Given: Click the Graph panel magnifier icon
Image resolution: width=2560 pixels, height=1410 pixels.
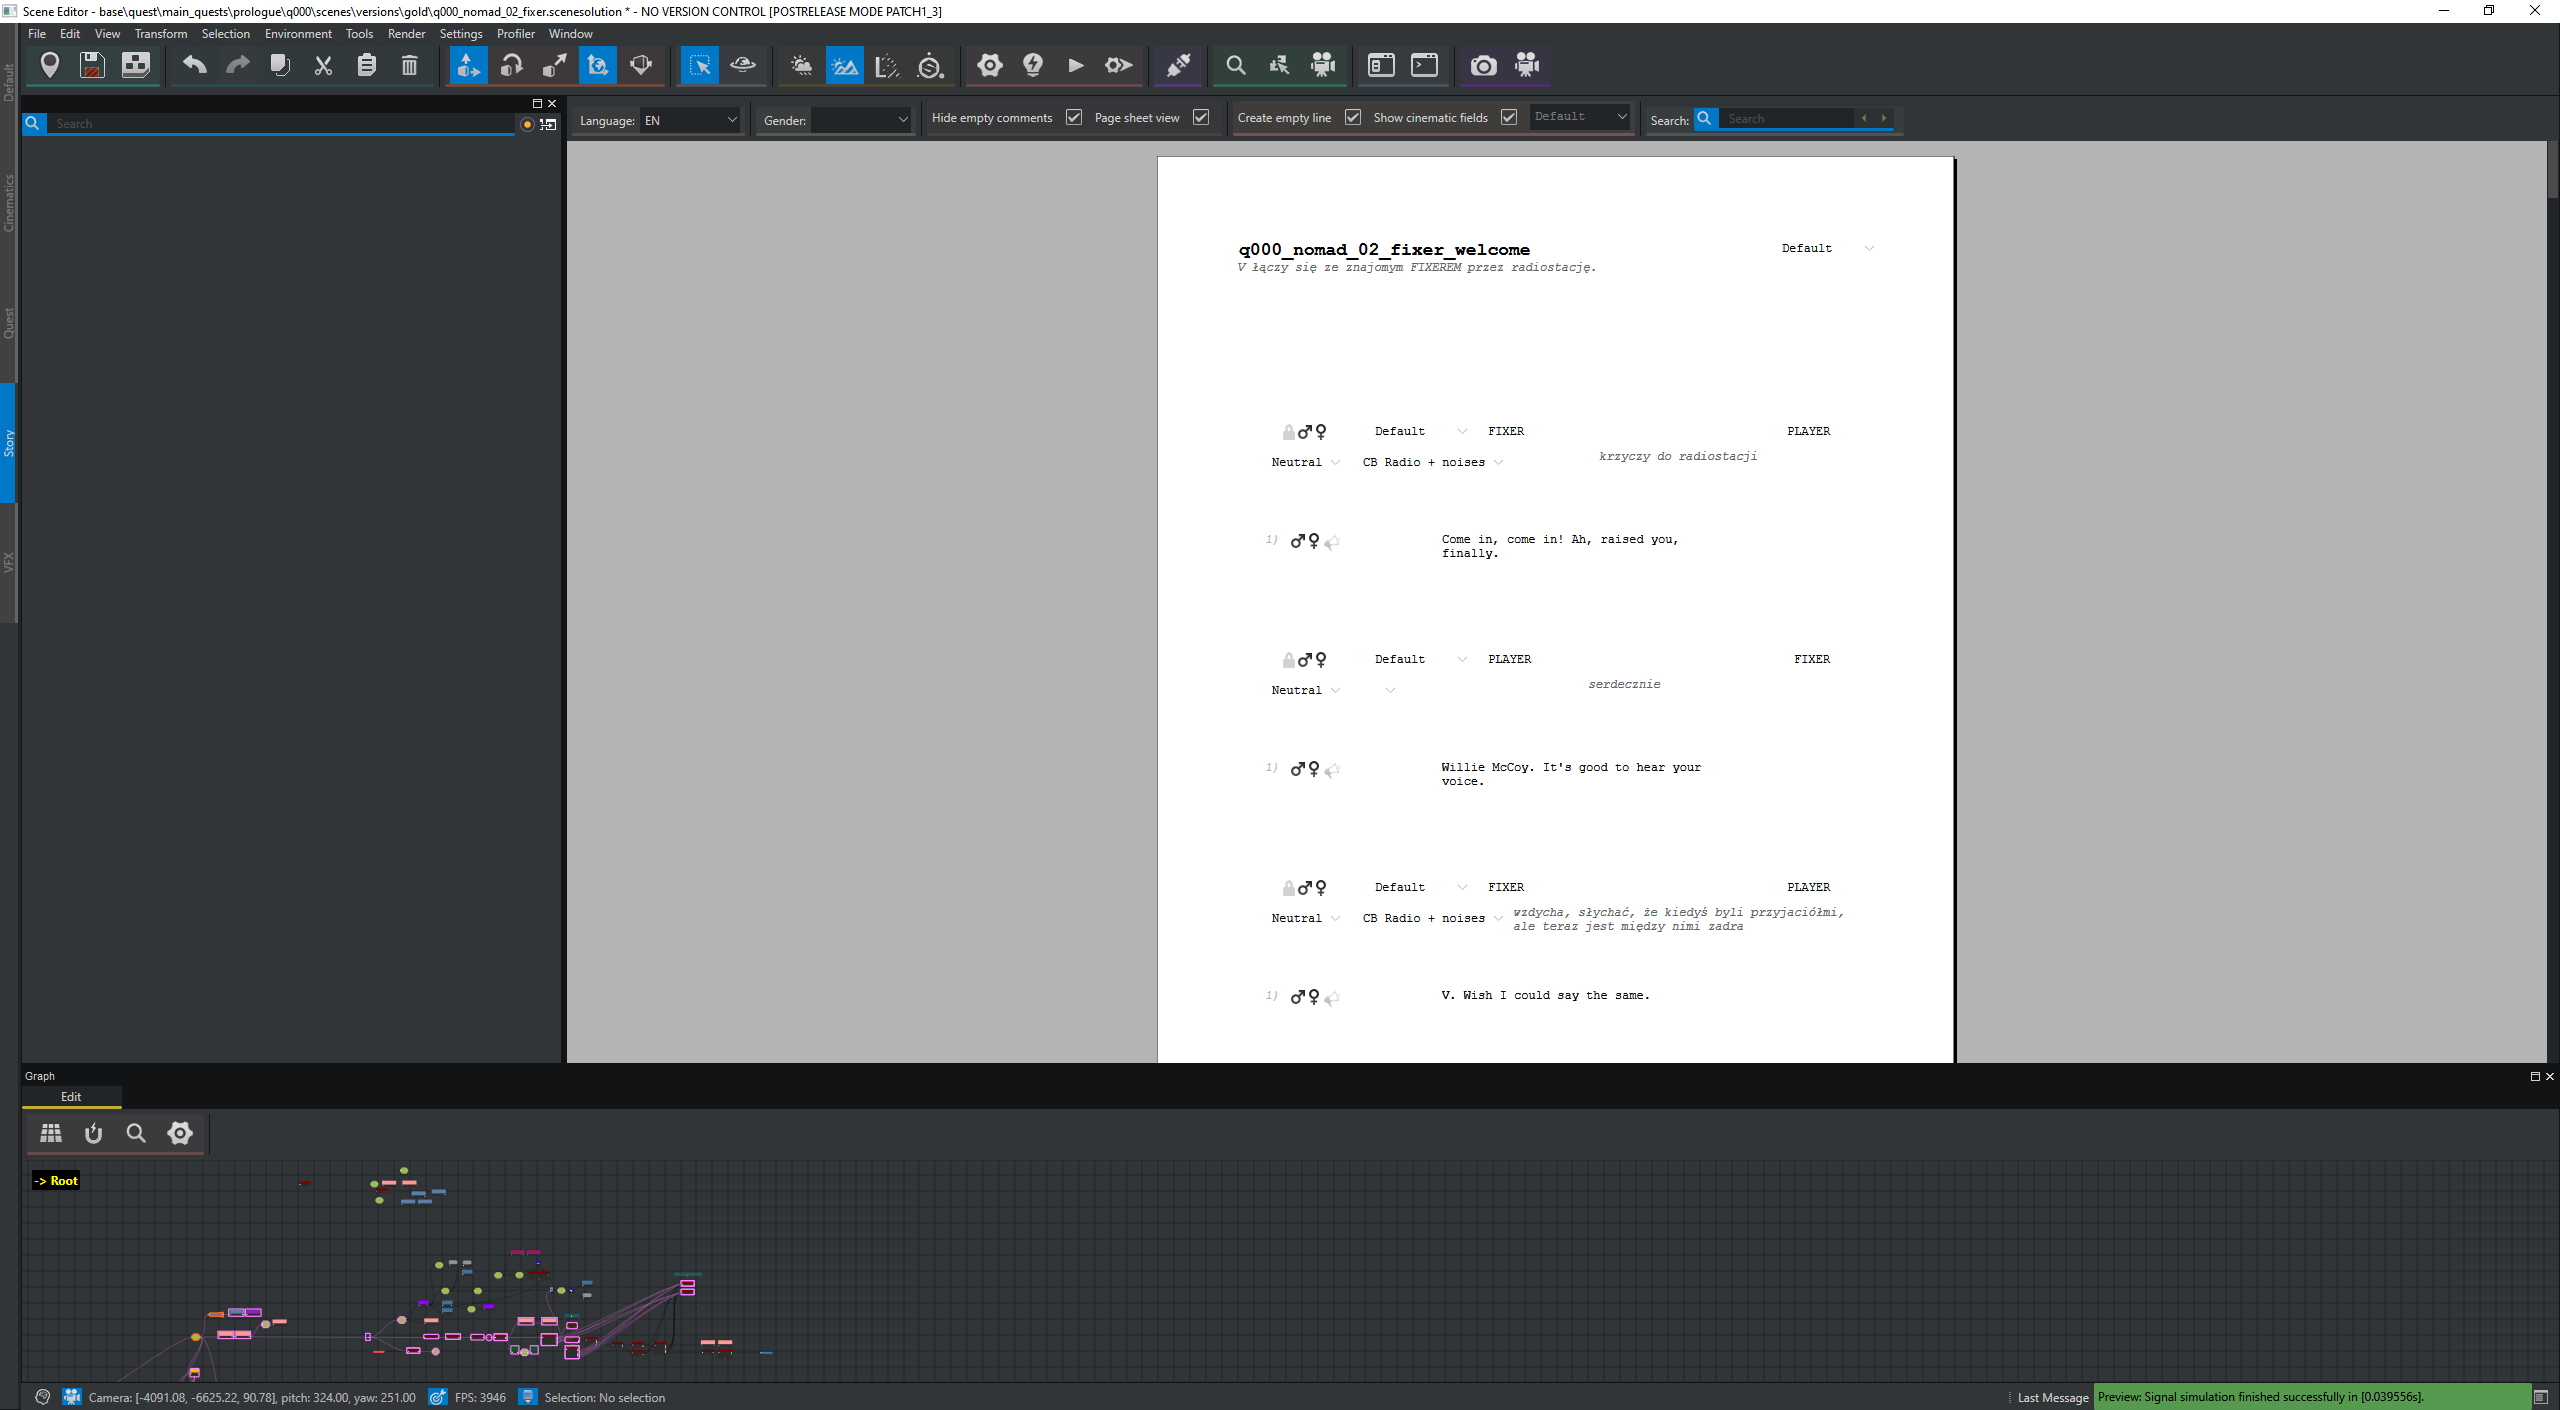Looking at the screenshot, I should (136, 1133).
